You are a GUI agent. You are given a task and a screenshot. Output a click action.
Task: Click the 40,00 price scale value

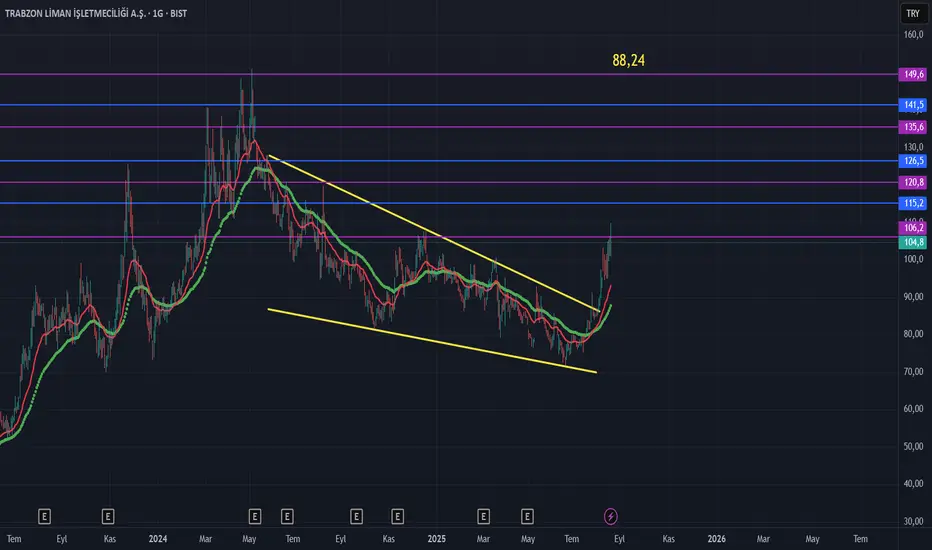coord(914,483)
